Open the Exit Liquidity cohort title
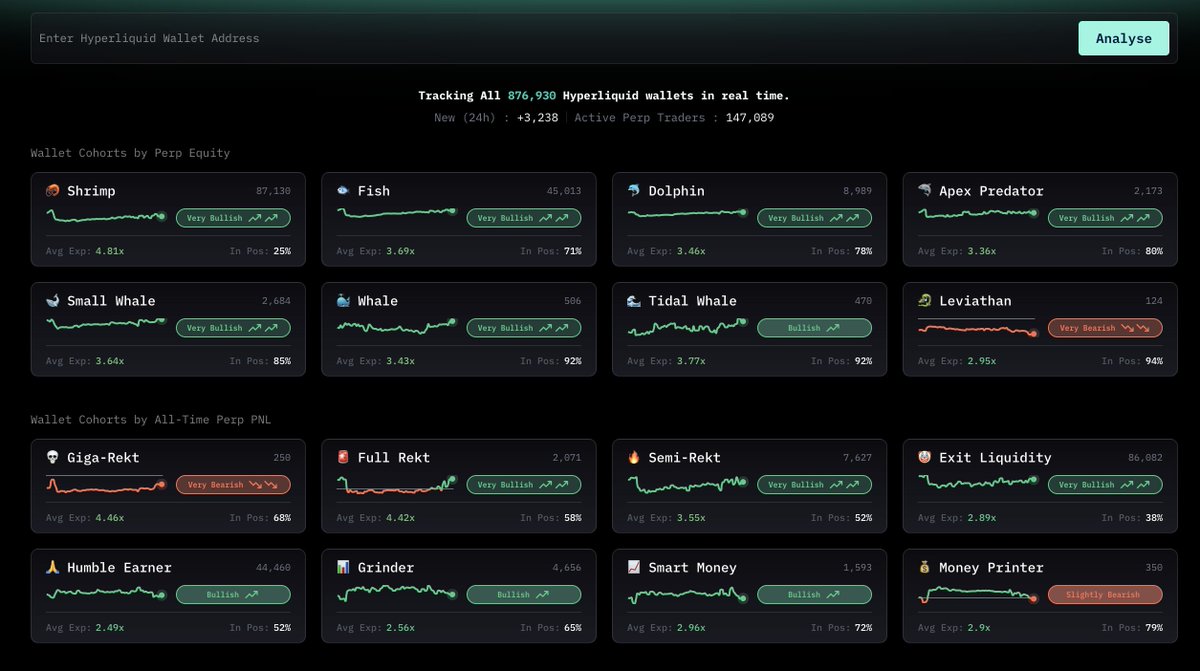Image resolution: width=1200 pixels, height=671 pixels. (x=995, y=458)
